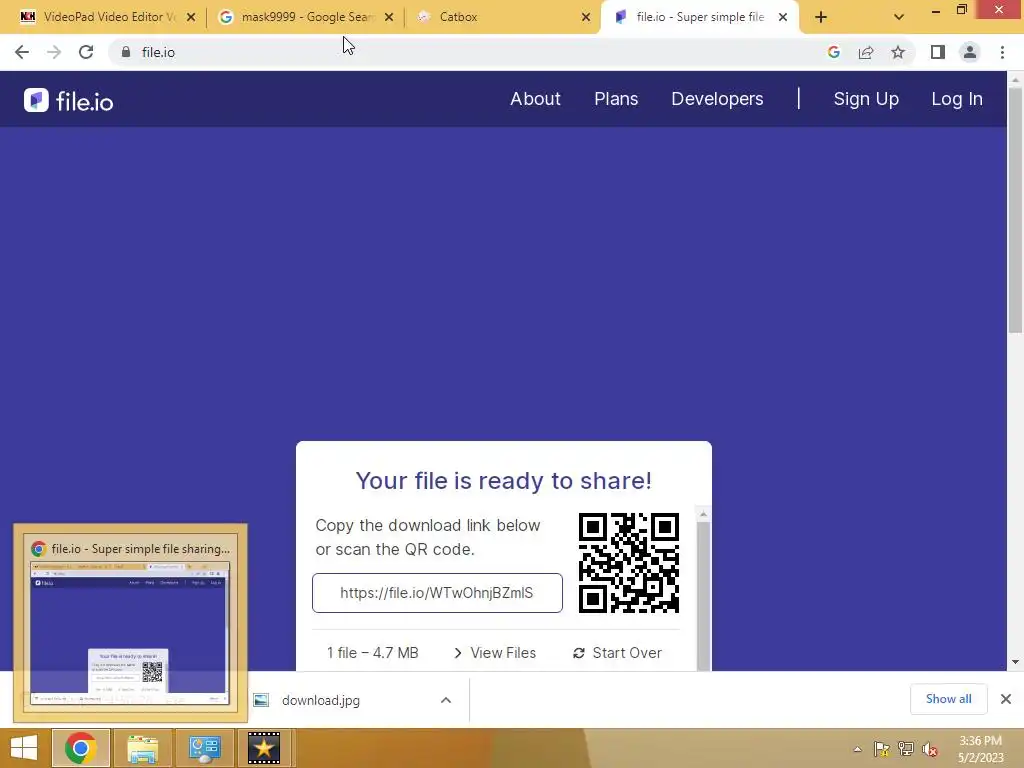1024x768 pixels.
Task: Click the QR code image
Action: [x=629, y=563]
